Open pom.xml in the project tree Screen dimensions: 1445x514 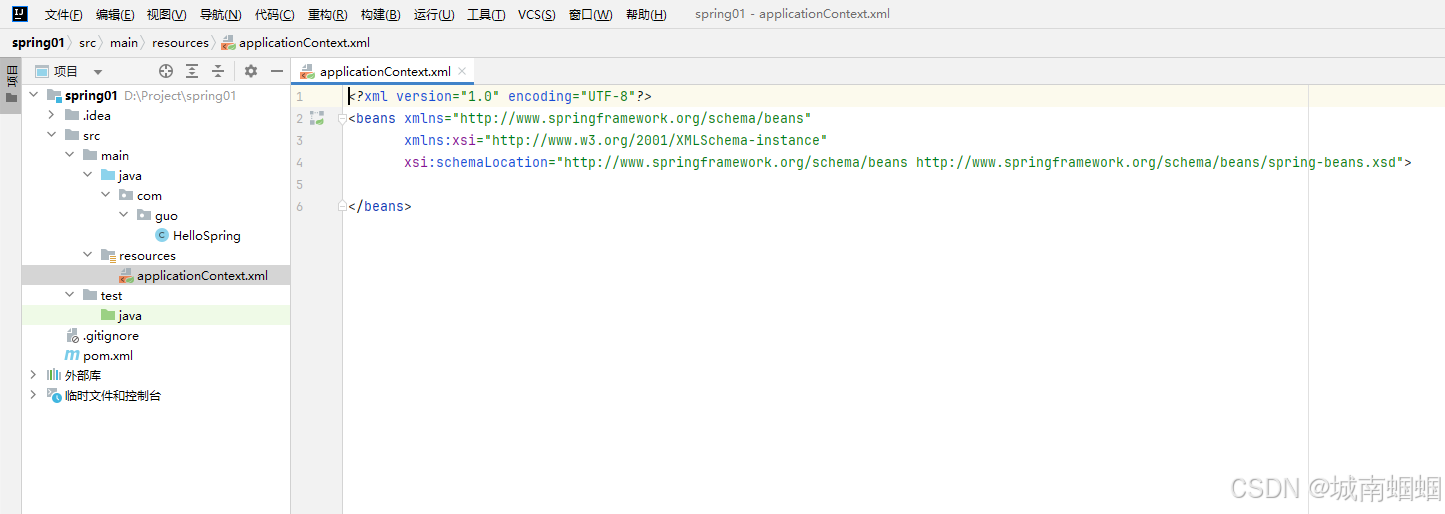pyautogui.click(x=107, y=356)
